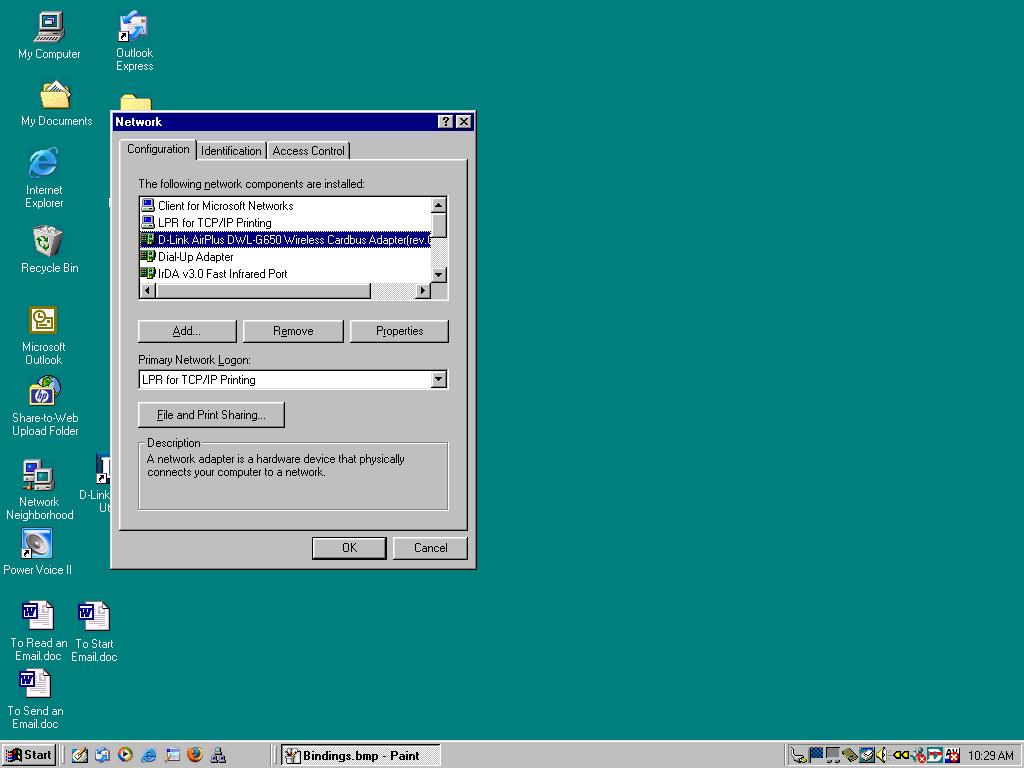
Task: Select To Read an Email.doc file
Action: click(x=38, y=631)
